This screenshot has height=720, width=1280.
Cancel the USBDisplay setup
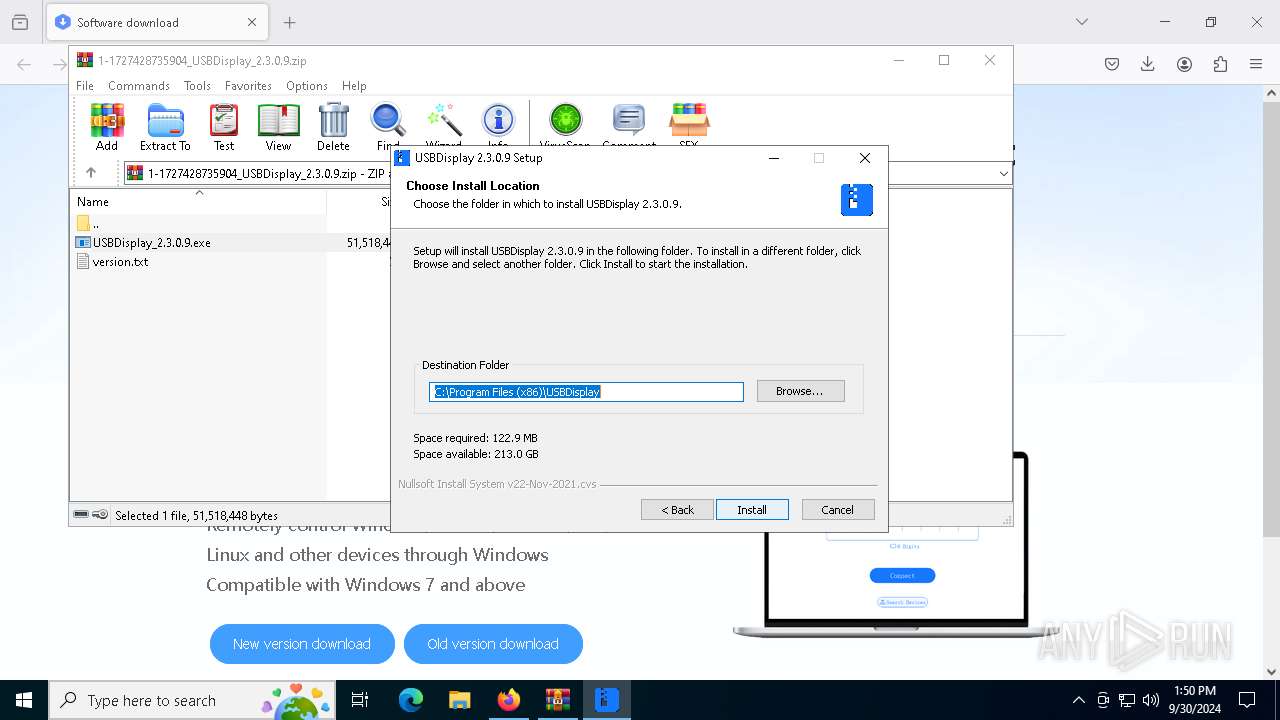click(838, 510)
